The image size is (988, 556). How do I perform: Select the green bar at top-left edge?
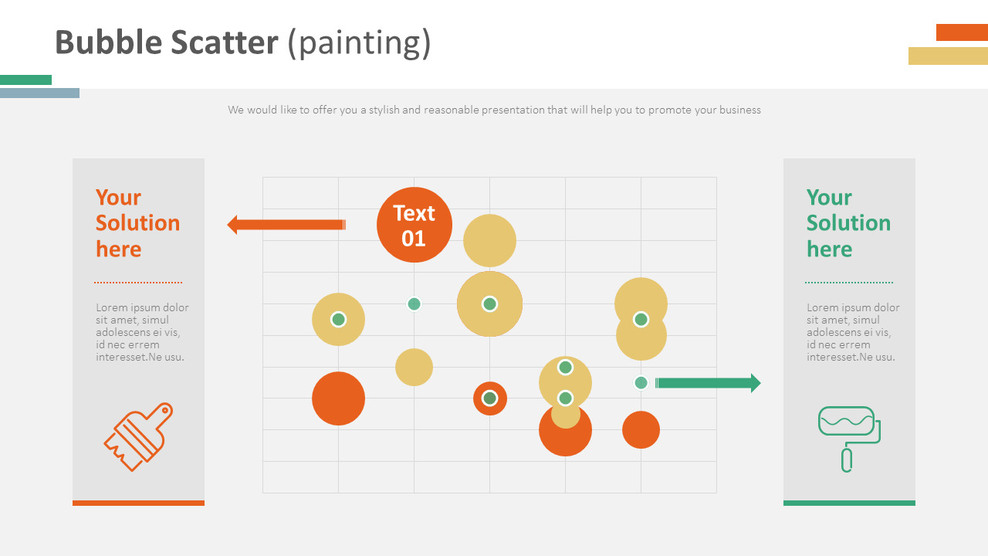pos(26,80)
